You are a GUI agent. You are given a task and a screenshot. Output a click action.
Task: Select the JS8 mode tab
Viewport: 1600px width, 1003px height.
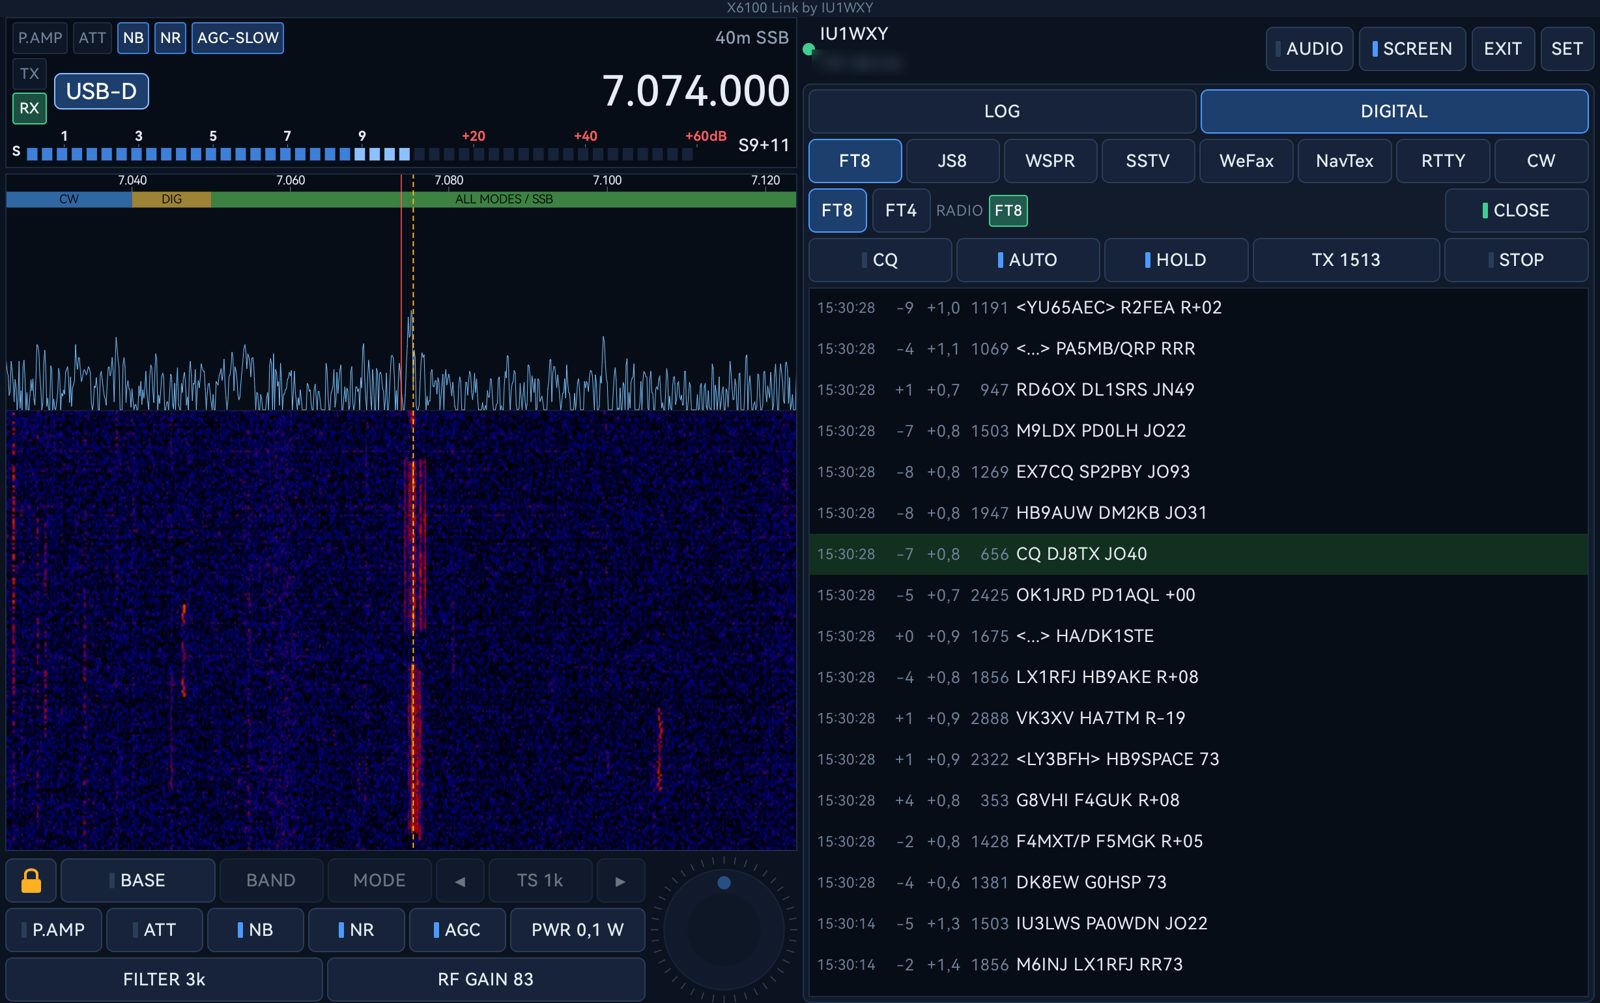click(952, 160)
